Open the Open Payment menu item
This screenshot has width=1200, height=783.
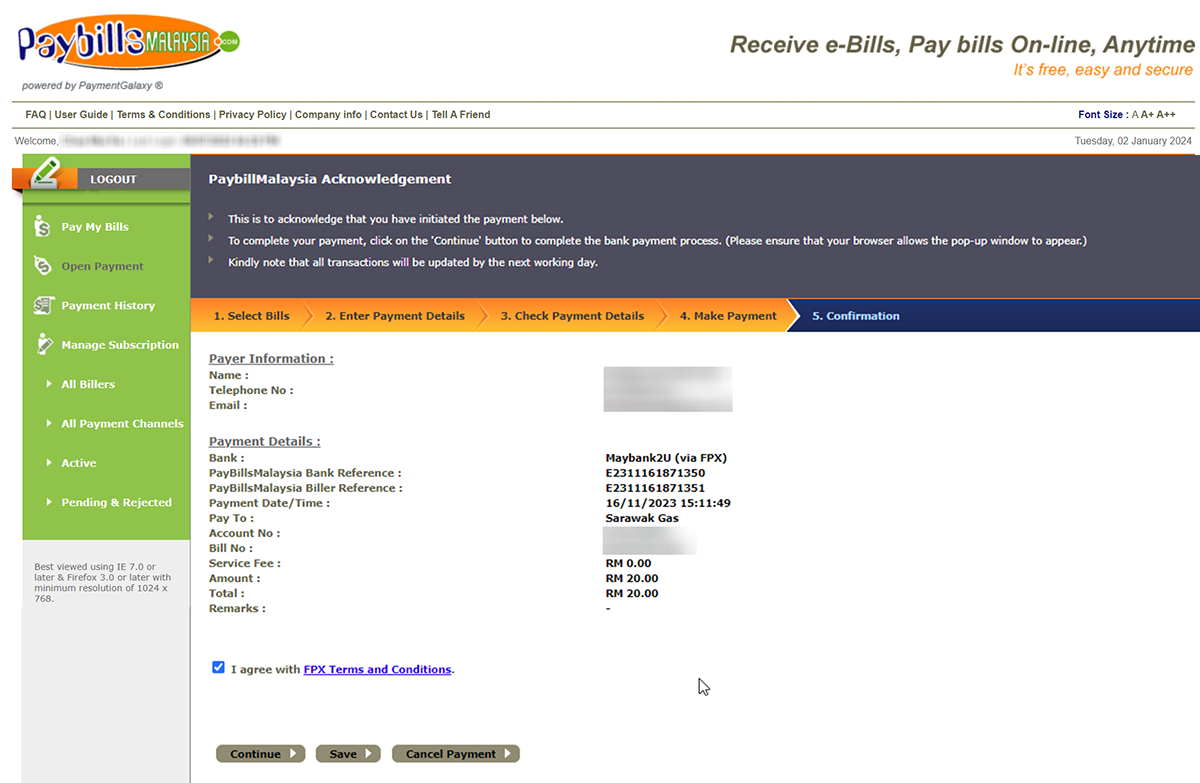coord(102,266)
